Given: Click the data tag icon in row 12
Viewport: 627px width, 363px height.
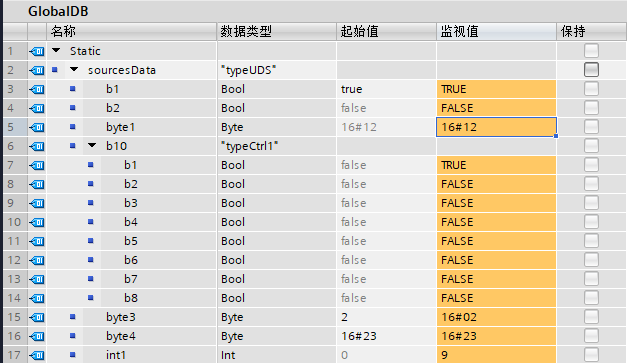Looking at the screenshot, I should click(x=37, y=260).
